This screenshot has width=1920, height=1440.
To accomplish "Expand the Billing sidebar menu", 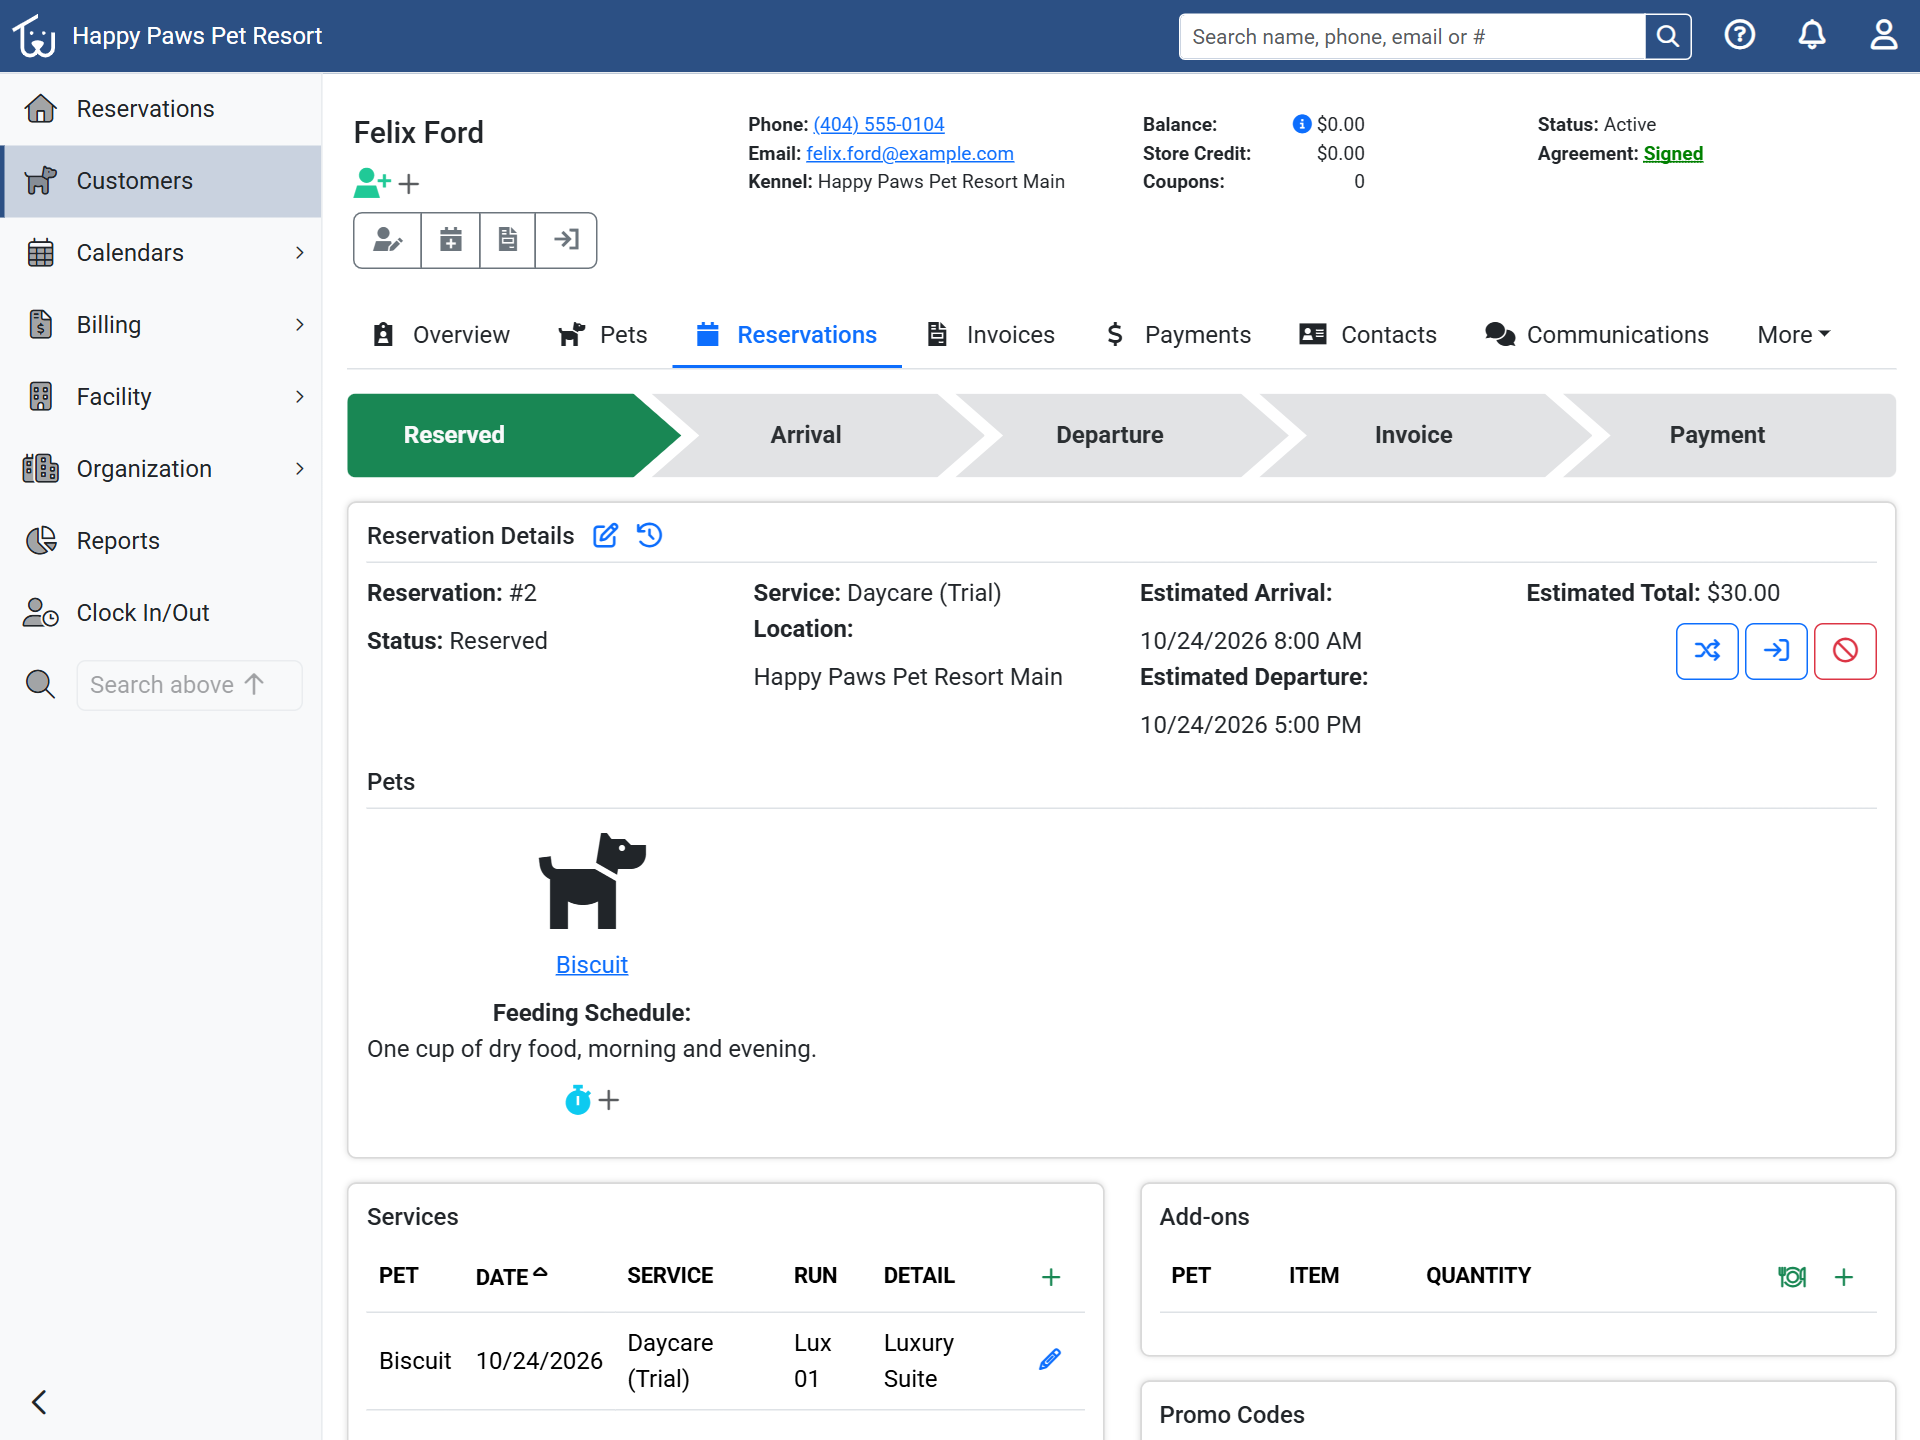I will pyautogui.click(x=161, y=325).
